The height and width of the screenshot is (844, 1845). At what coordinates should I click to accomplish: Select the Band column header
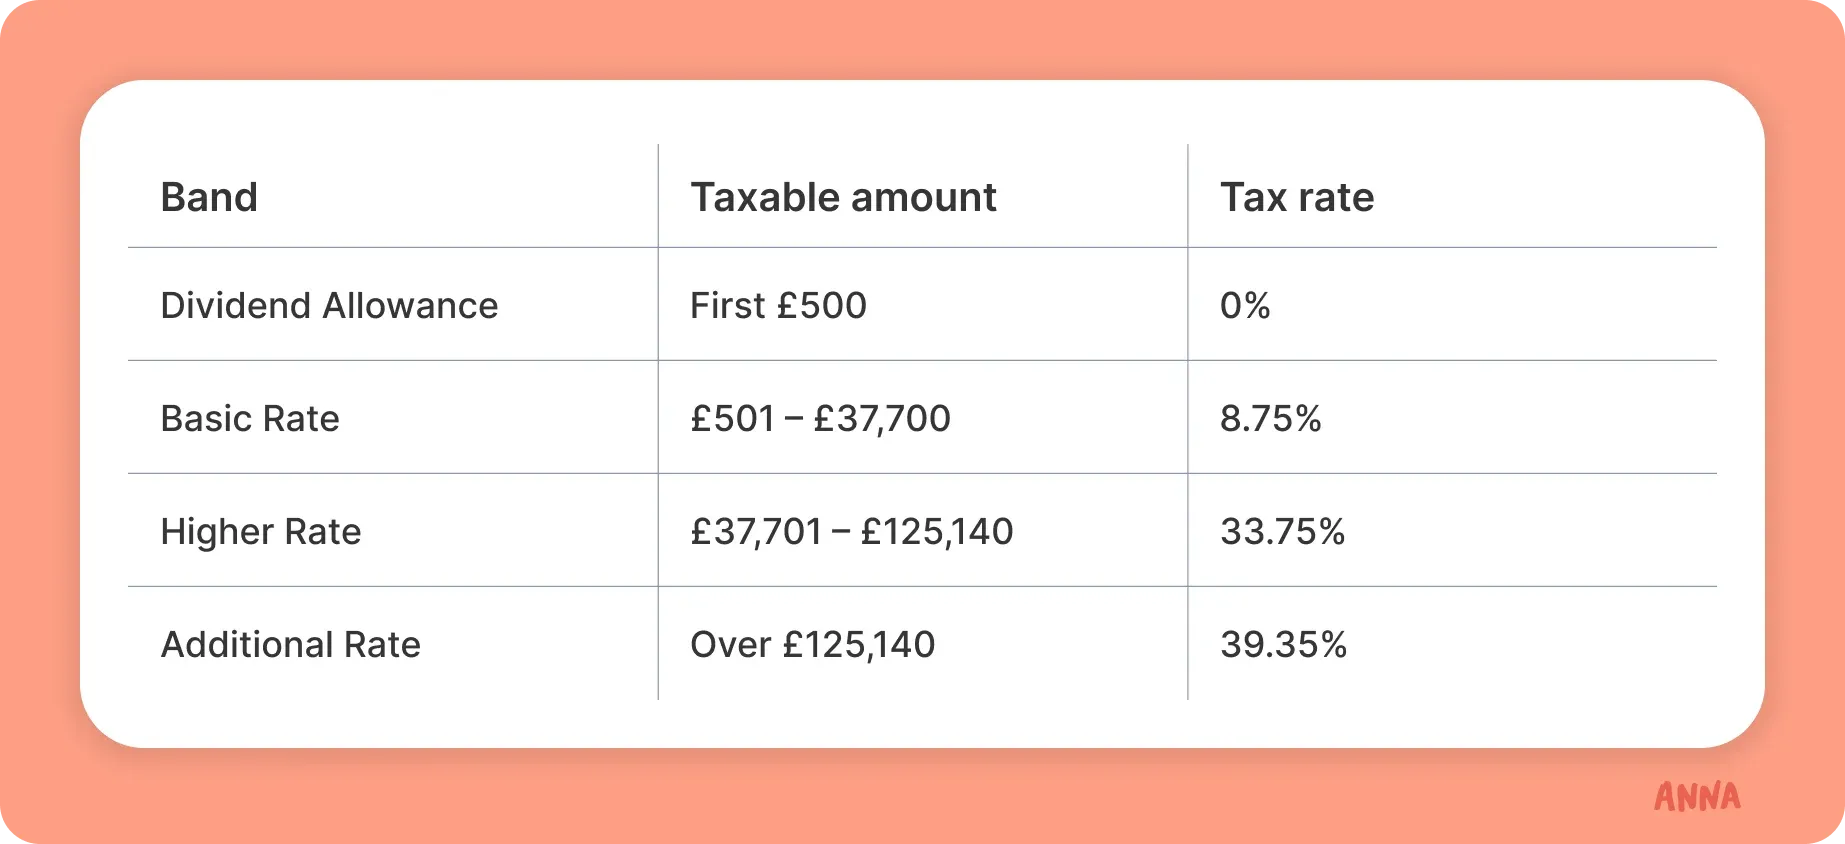pyautogui.click(x=209, y=197)
